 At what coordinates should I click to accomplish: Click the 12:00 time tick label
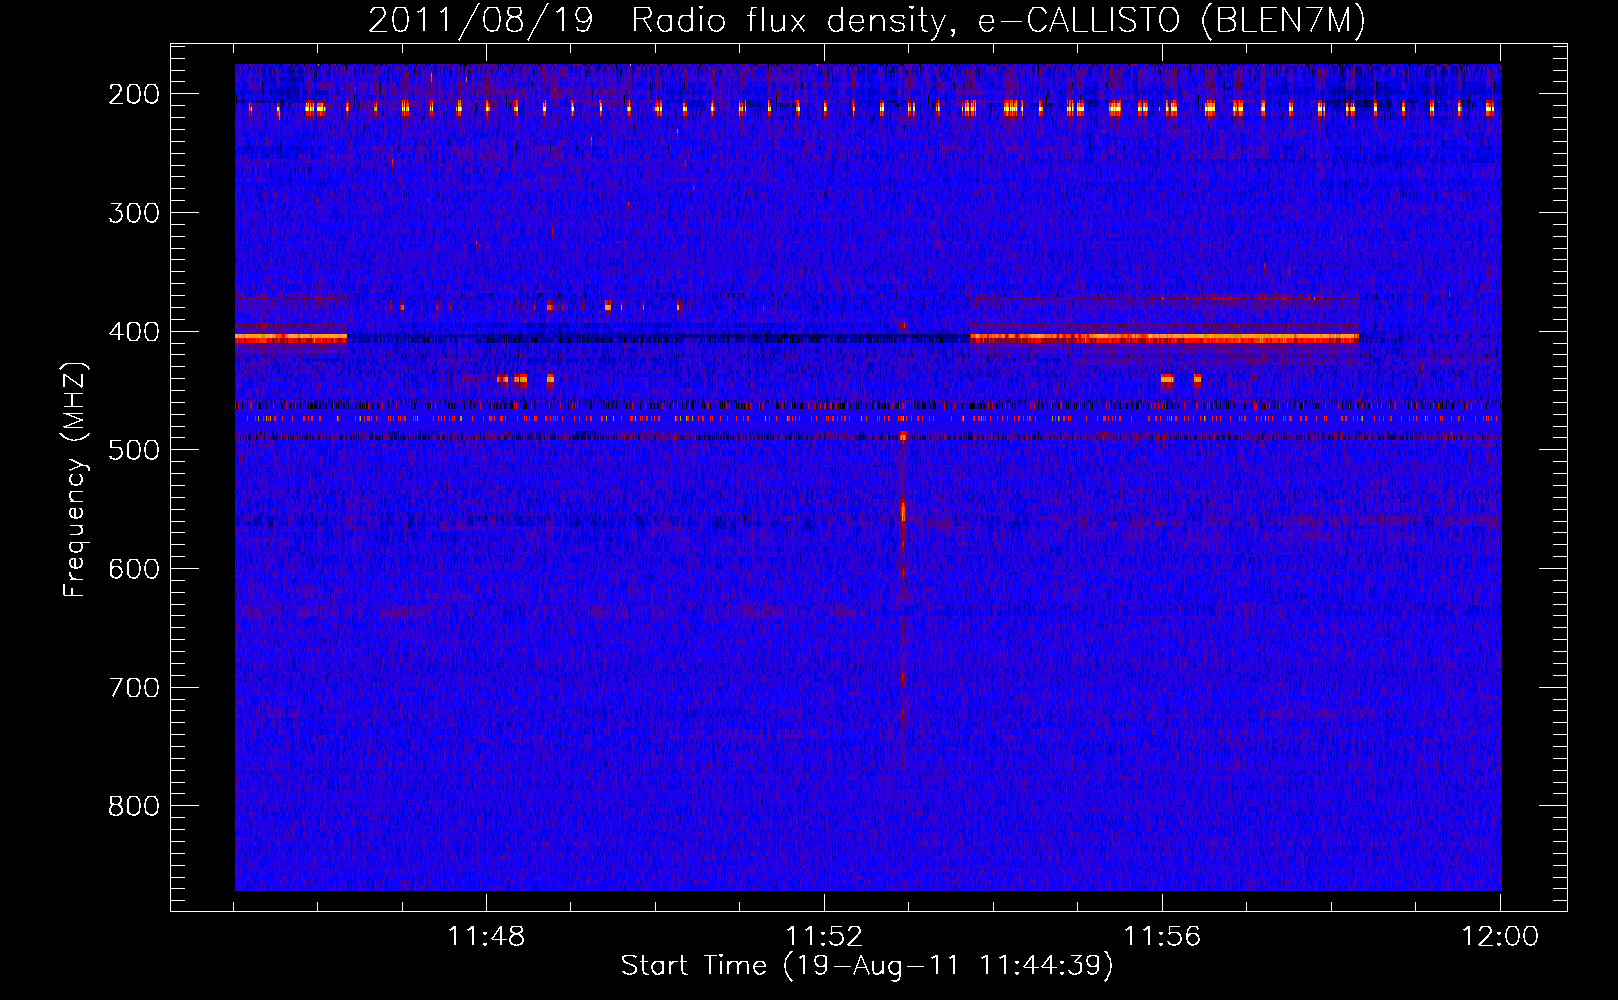[x=1500, y=937]
